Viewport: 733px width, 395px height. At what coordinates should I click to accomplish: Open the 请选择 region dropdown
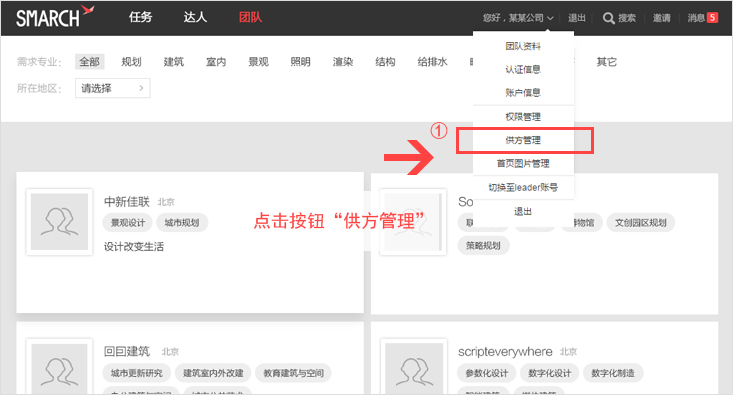pos(113,88)
